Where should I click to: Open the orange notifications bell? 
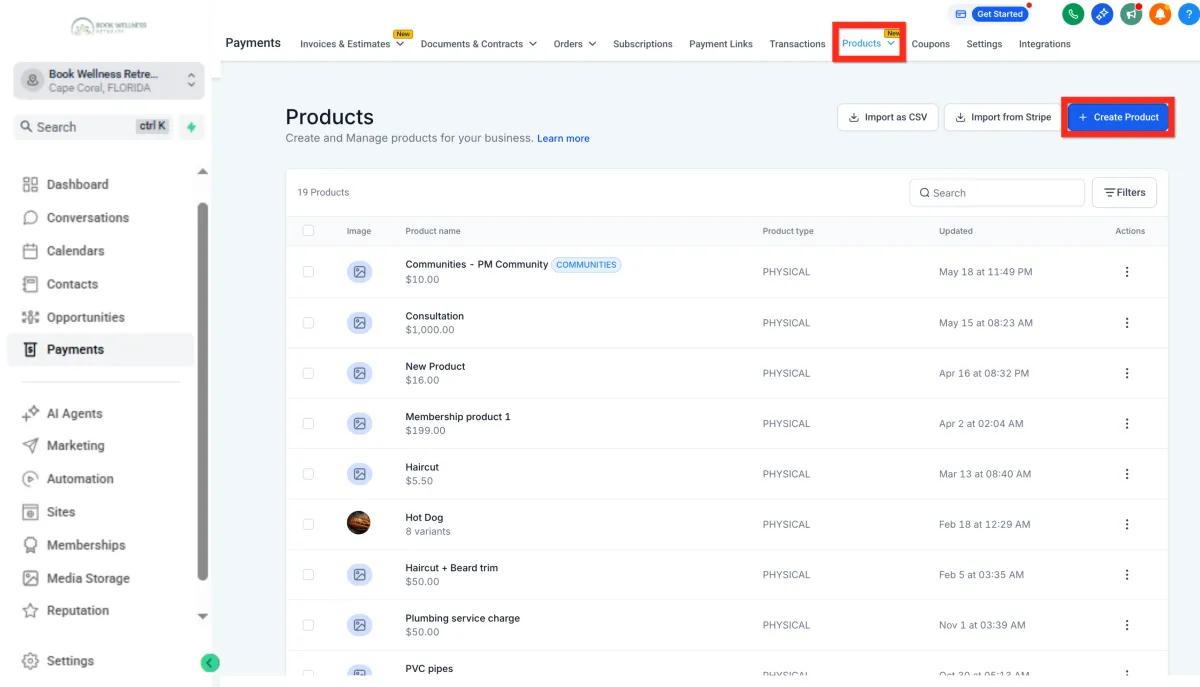click(x=1160, y=14)
